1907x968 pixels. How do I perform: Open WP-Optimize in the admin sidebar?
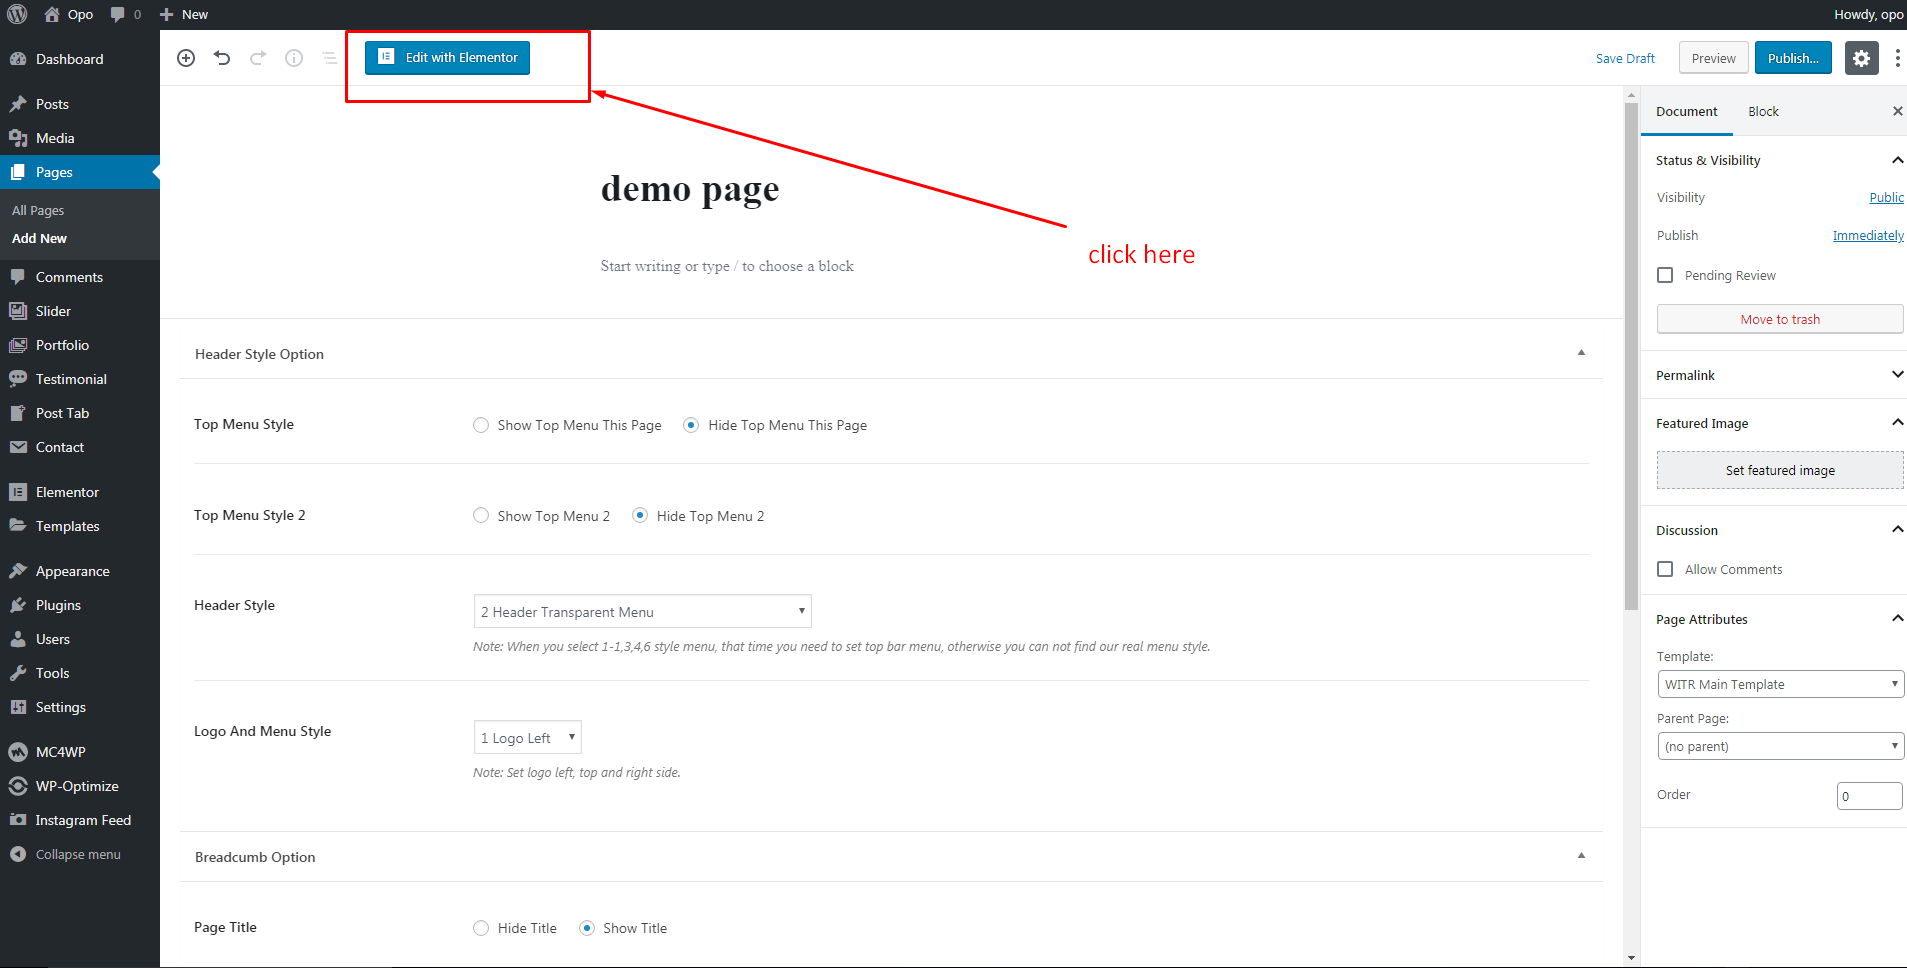[80, 786]
